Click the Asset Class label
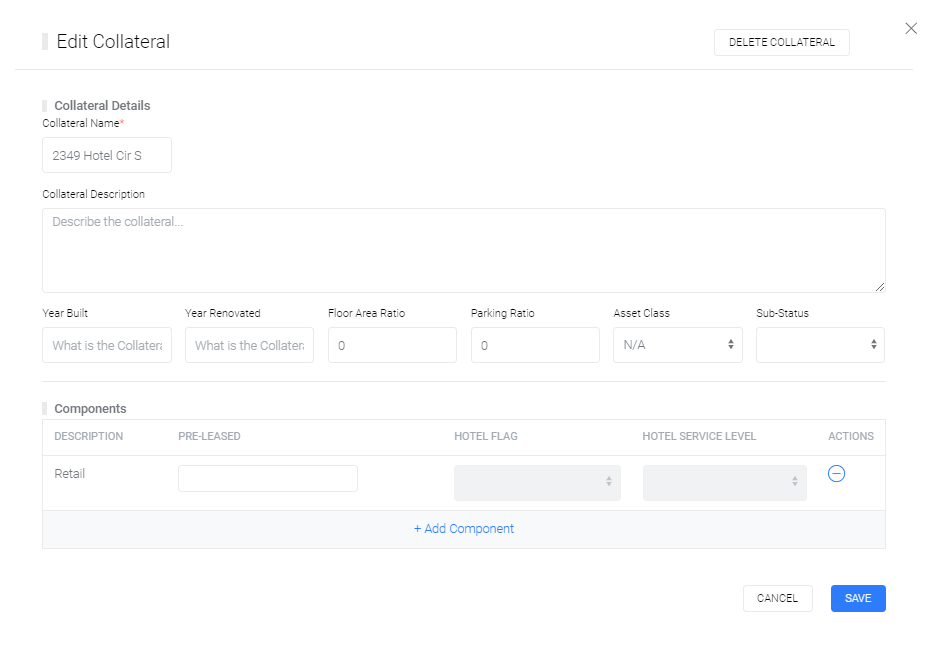The height and width of the screenshot is (654, 928). [642, 313]
